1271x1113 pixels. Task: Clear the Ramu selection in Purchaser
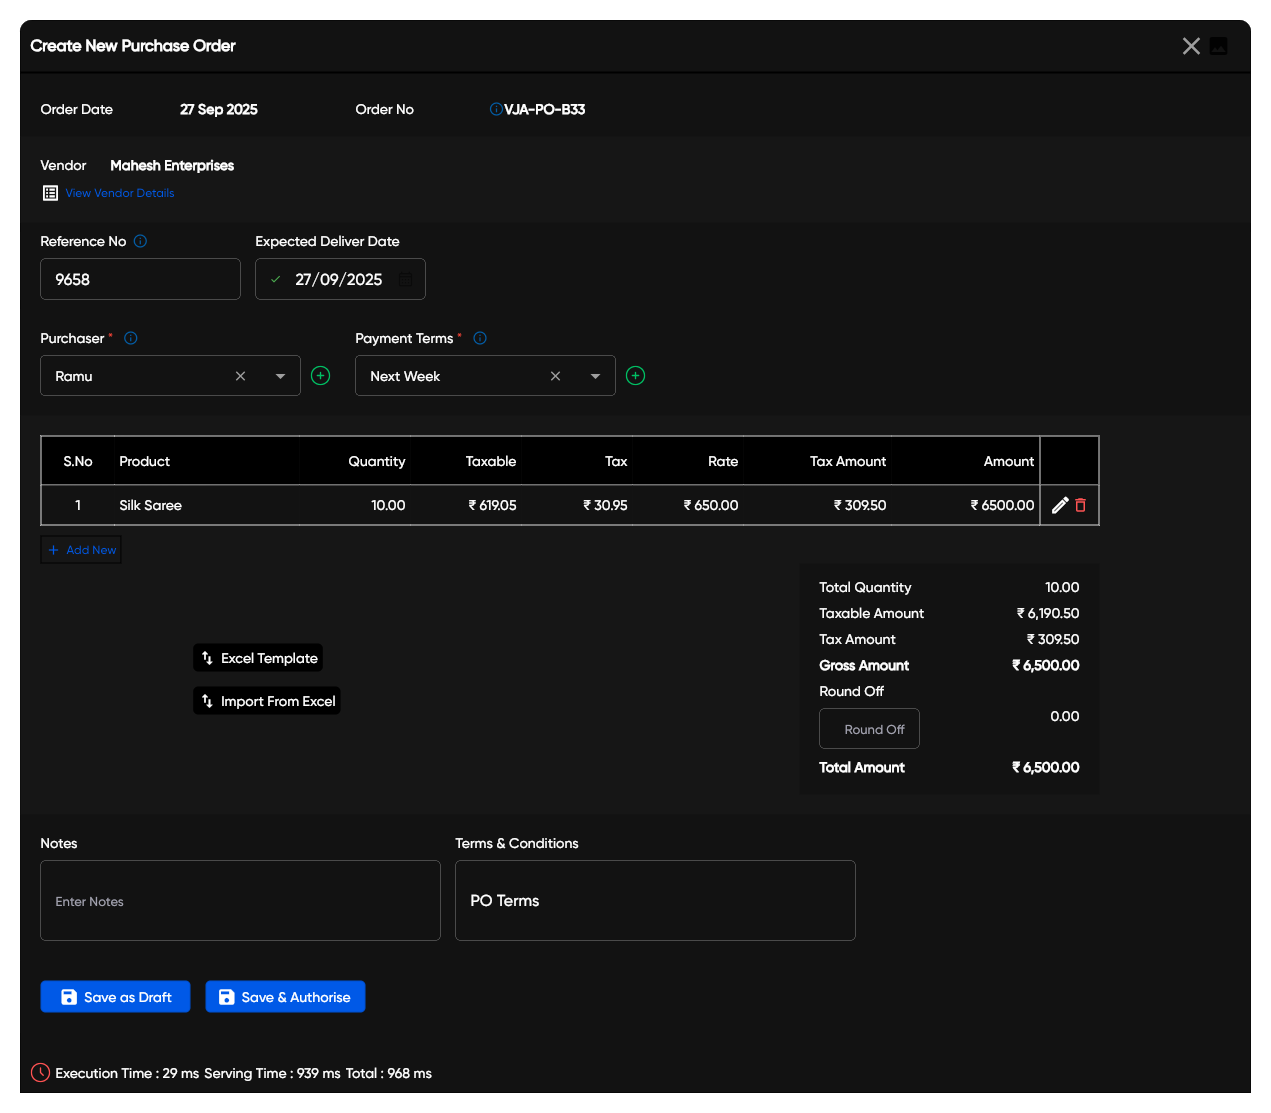click(240, 376)
